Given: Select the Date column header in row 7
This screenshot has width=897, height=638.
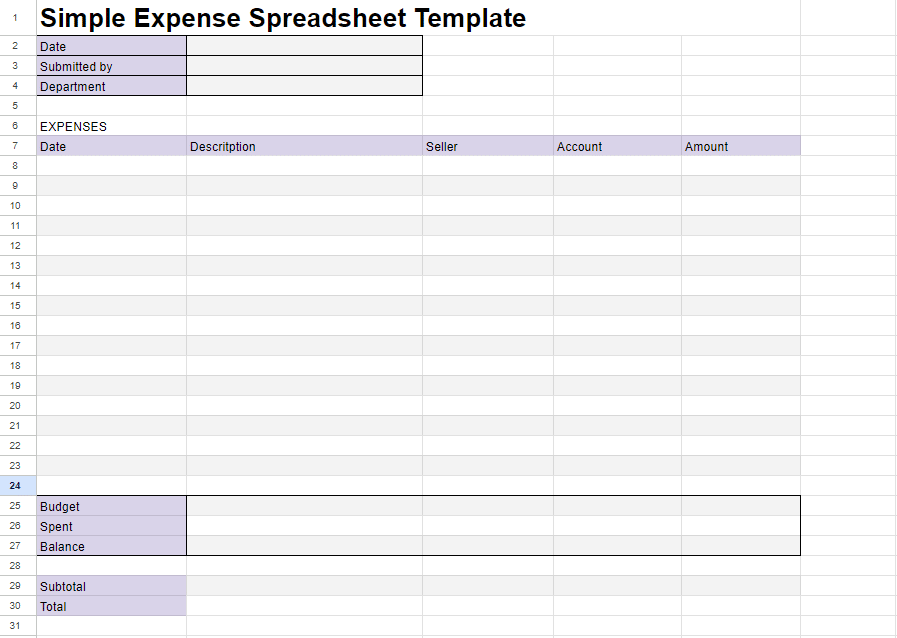Looking at the screenshot, I should pyautogui.click(x=112, y=146).
